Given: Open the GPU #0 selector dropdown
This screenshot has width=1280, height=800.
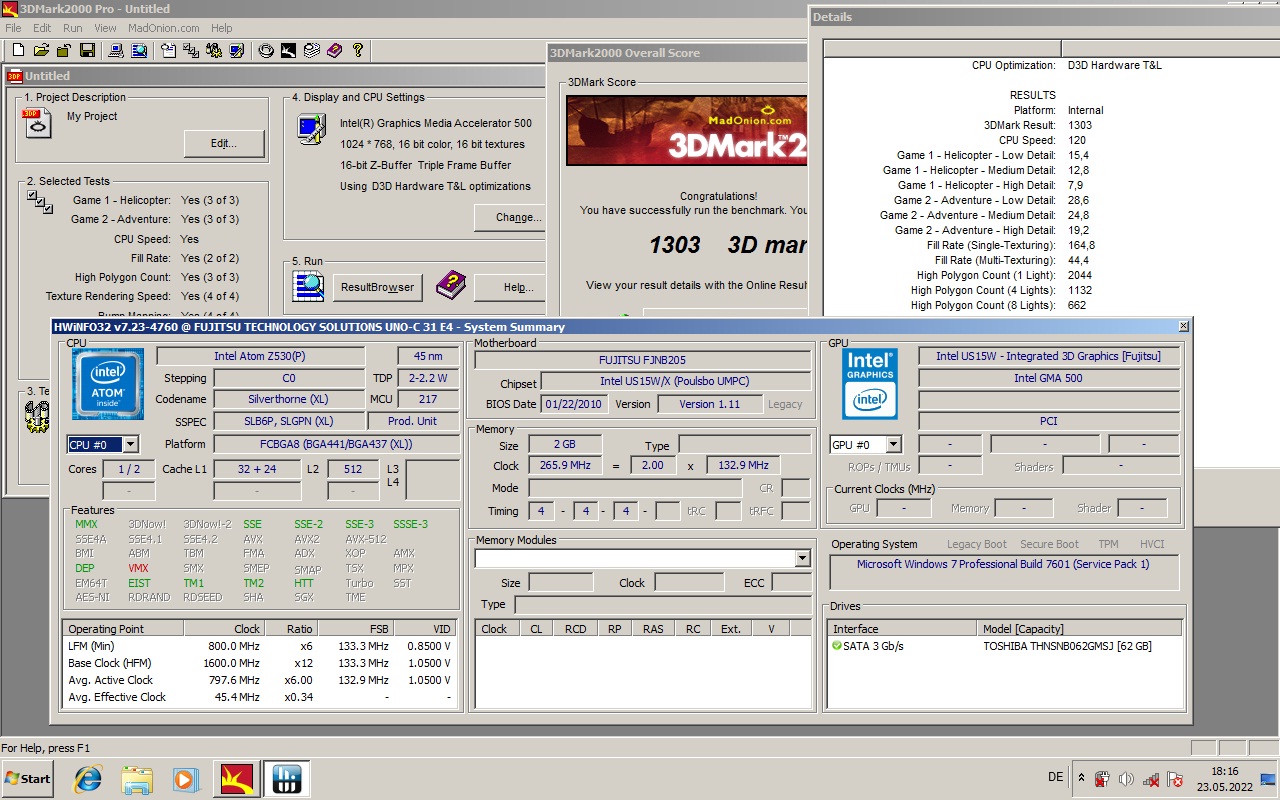Looking at the screenshot, I should [893, 444].
